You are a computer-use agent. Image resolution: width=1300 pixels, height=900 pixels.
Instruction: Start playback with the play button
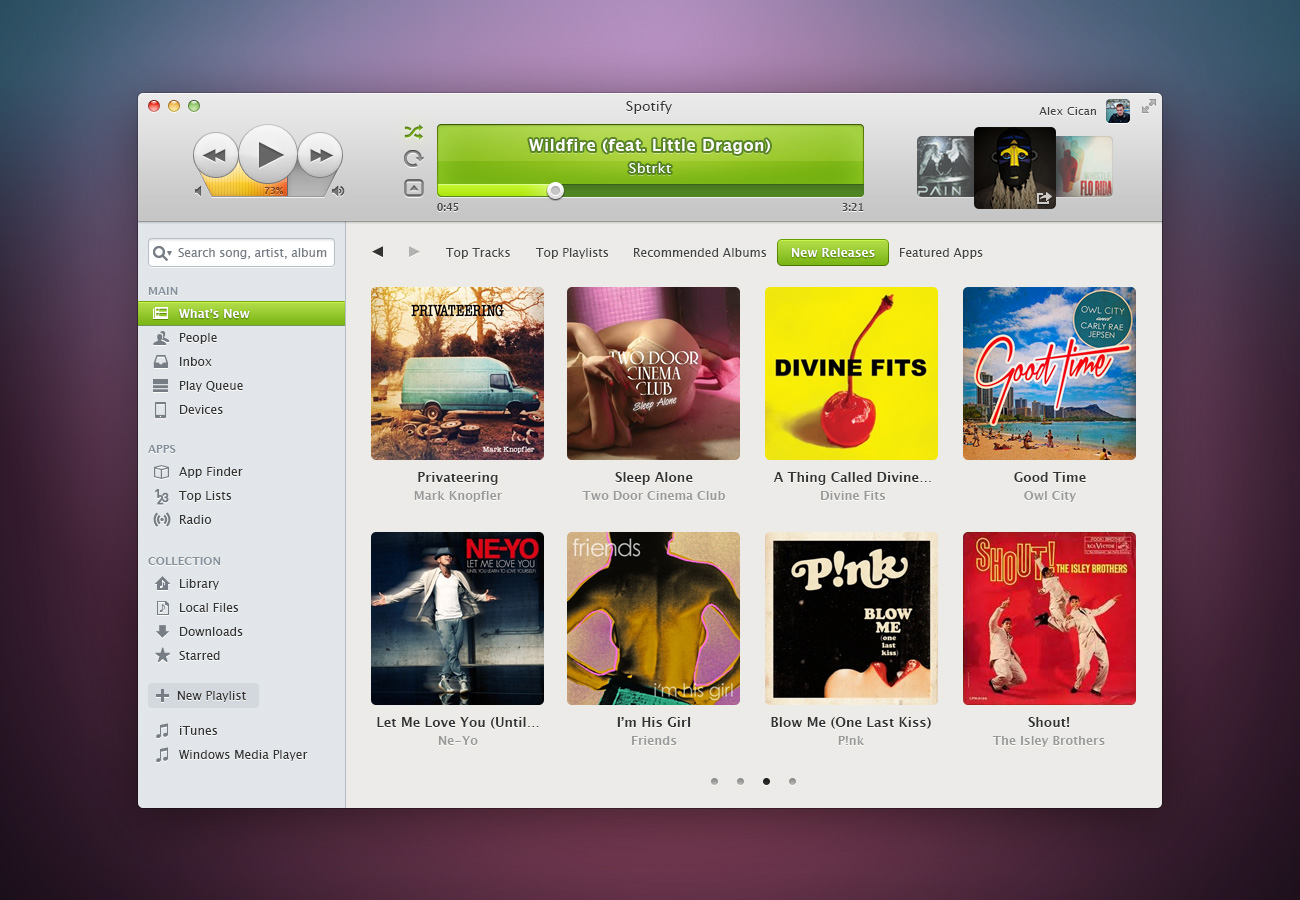click(x=268, y=154)
